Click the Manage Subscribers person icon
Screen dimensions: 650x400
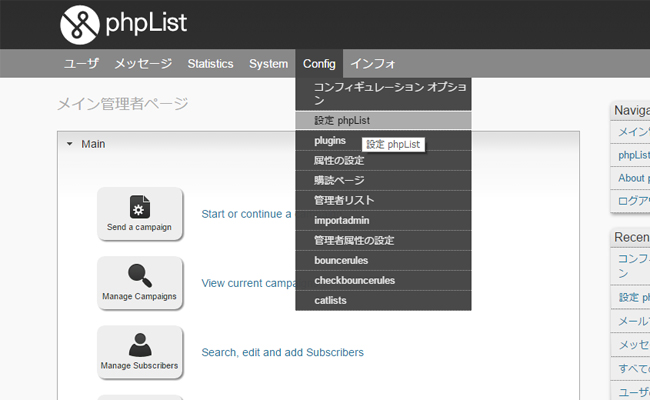140,344
